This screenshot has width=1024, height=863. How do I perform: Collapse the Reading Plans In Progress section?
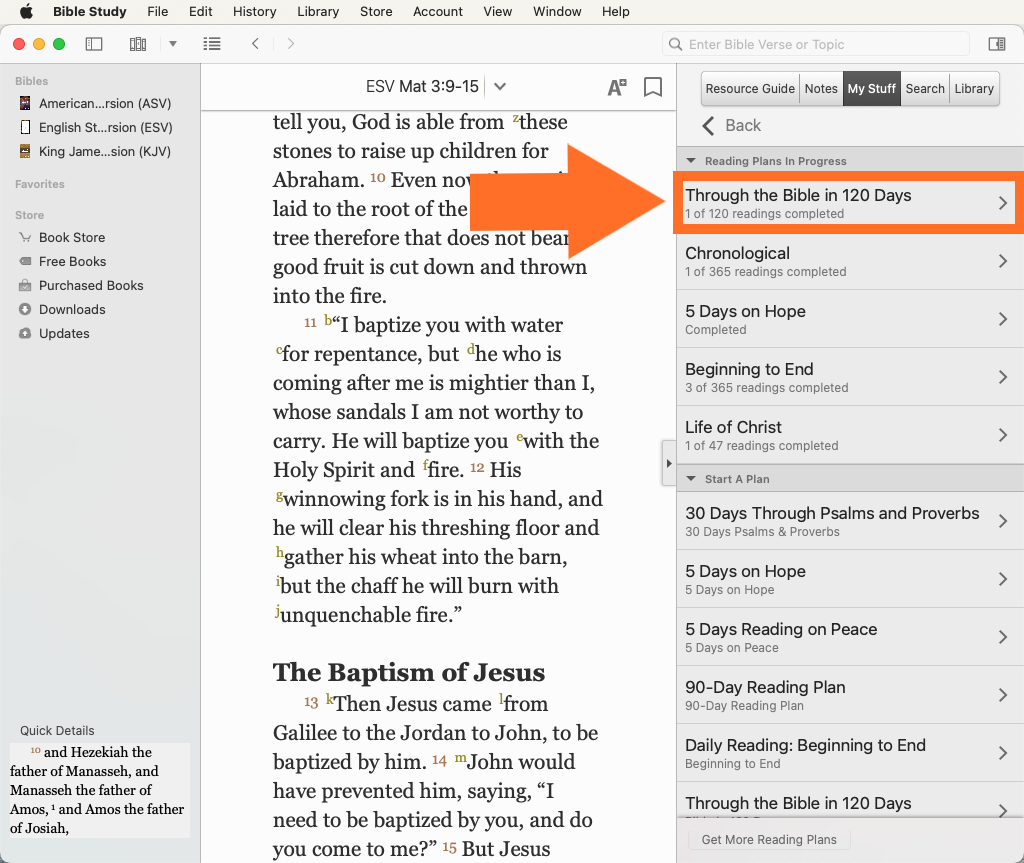[690, 161]
